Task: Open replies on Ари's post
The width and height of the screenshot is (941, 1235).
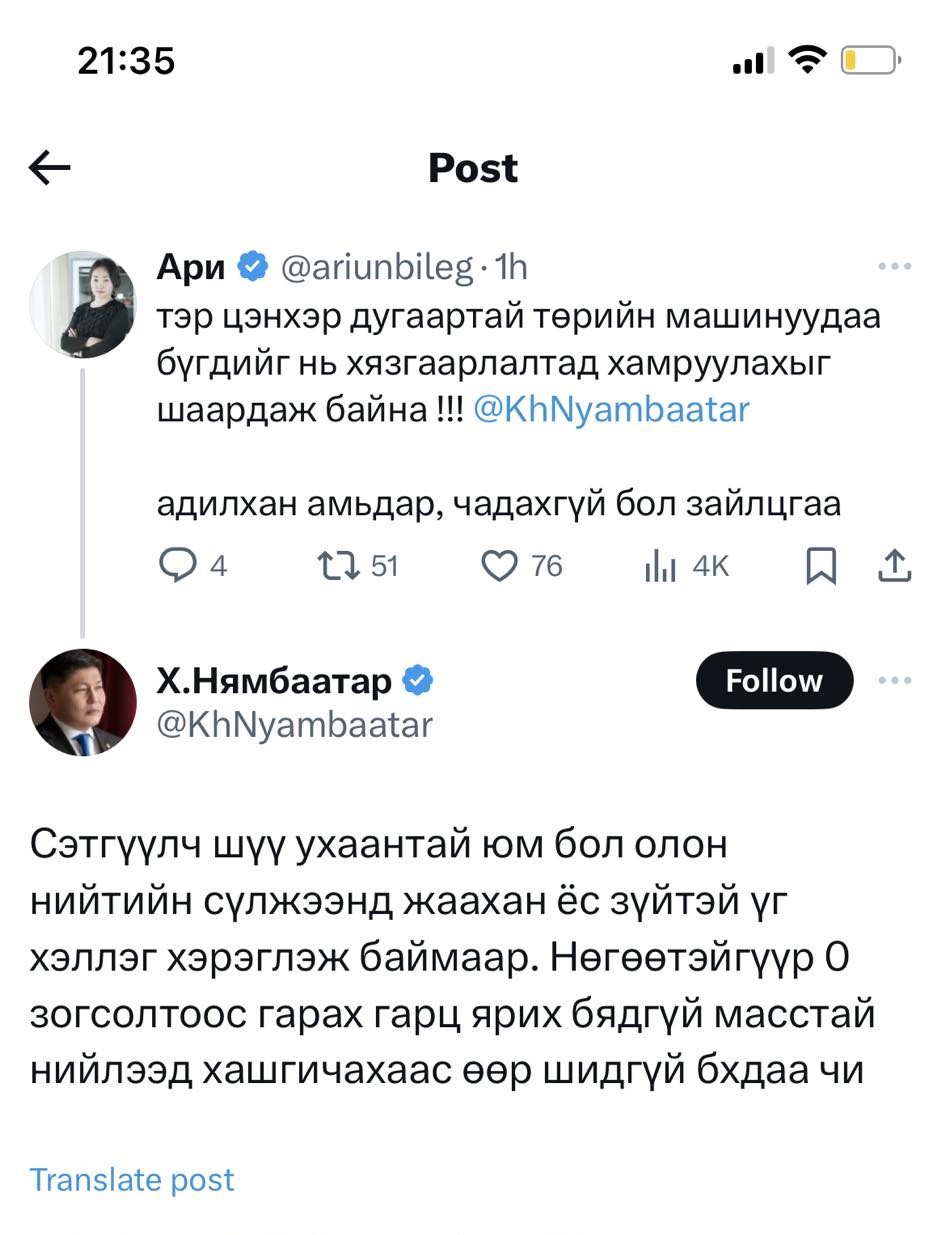Action: (179, 567)
